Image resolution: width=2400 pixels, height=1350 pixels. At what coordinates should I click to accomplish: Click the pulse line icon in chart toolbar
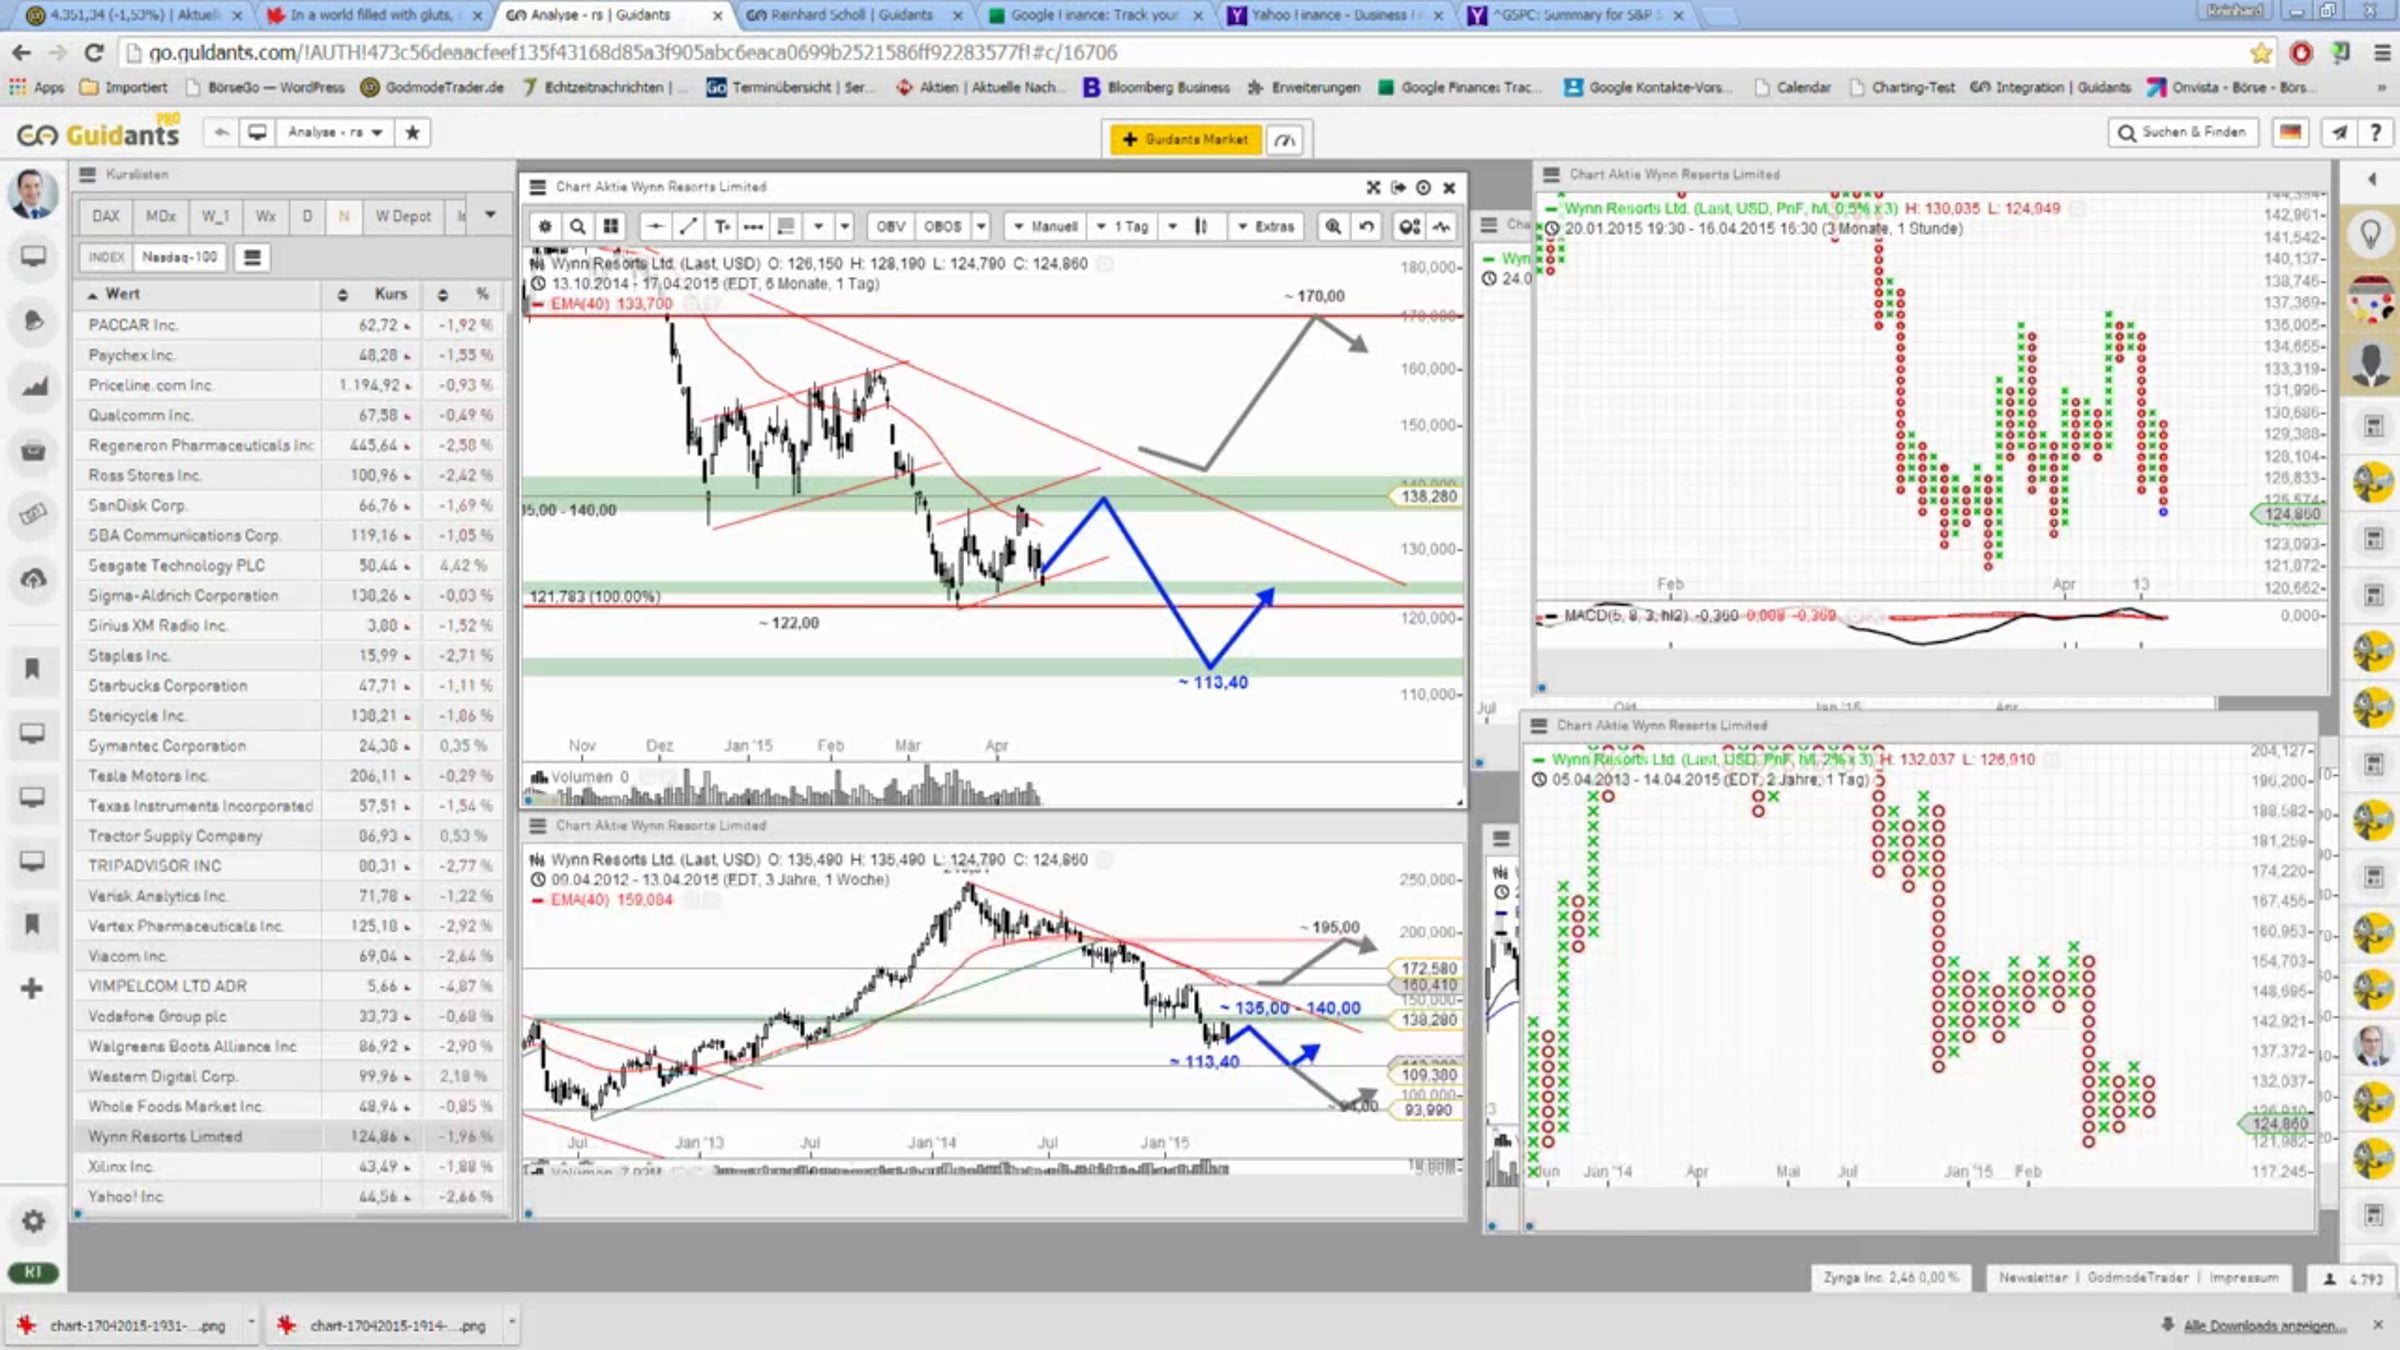1441,227
